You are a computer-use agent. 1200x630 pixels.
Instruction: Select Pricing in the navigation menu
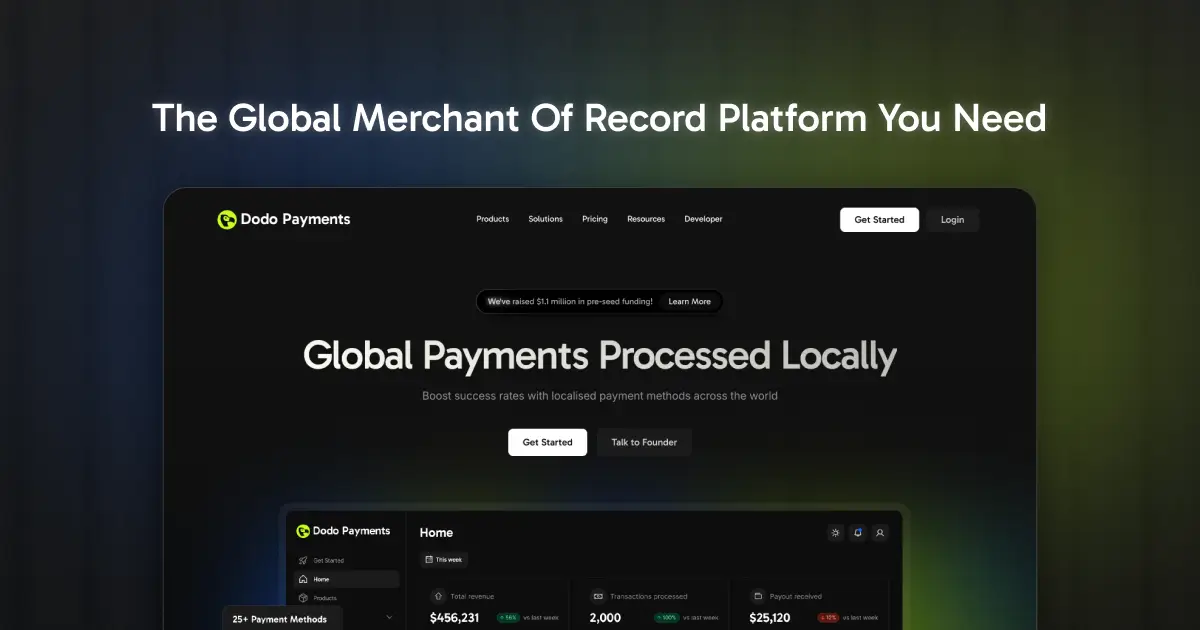pyautogui.click(x=594, y=219)
